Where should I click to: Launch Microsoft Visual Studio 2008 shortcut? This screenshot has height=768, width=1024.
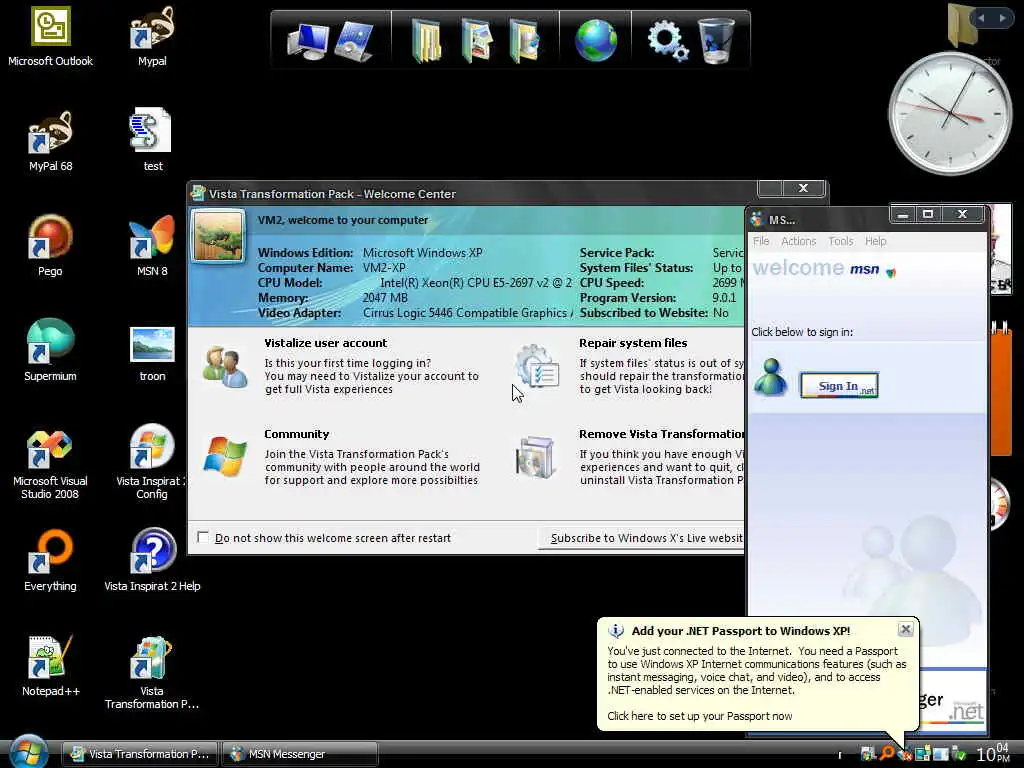click(x=50, y=465)
